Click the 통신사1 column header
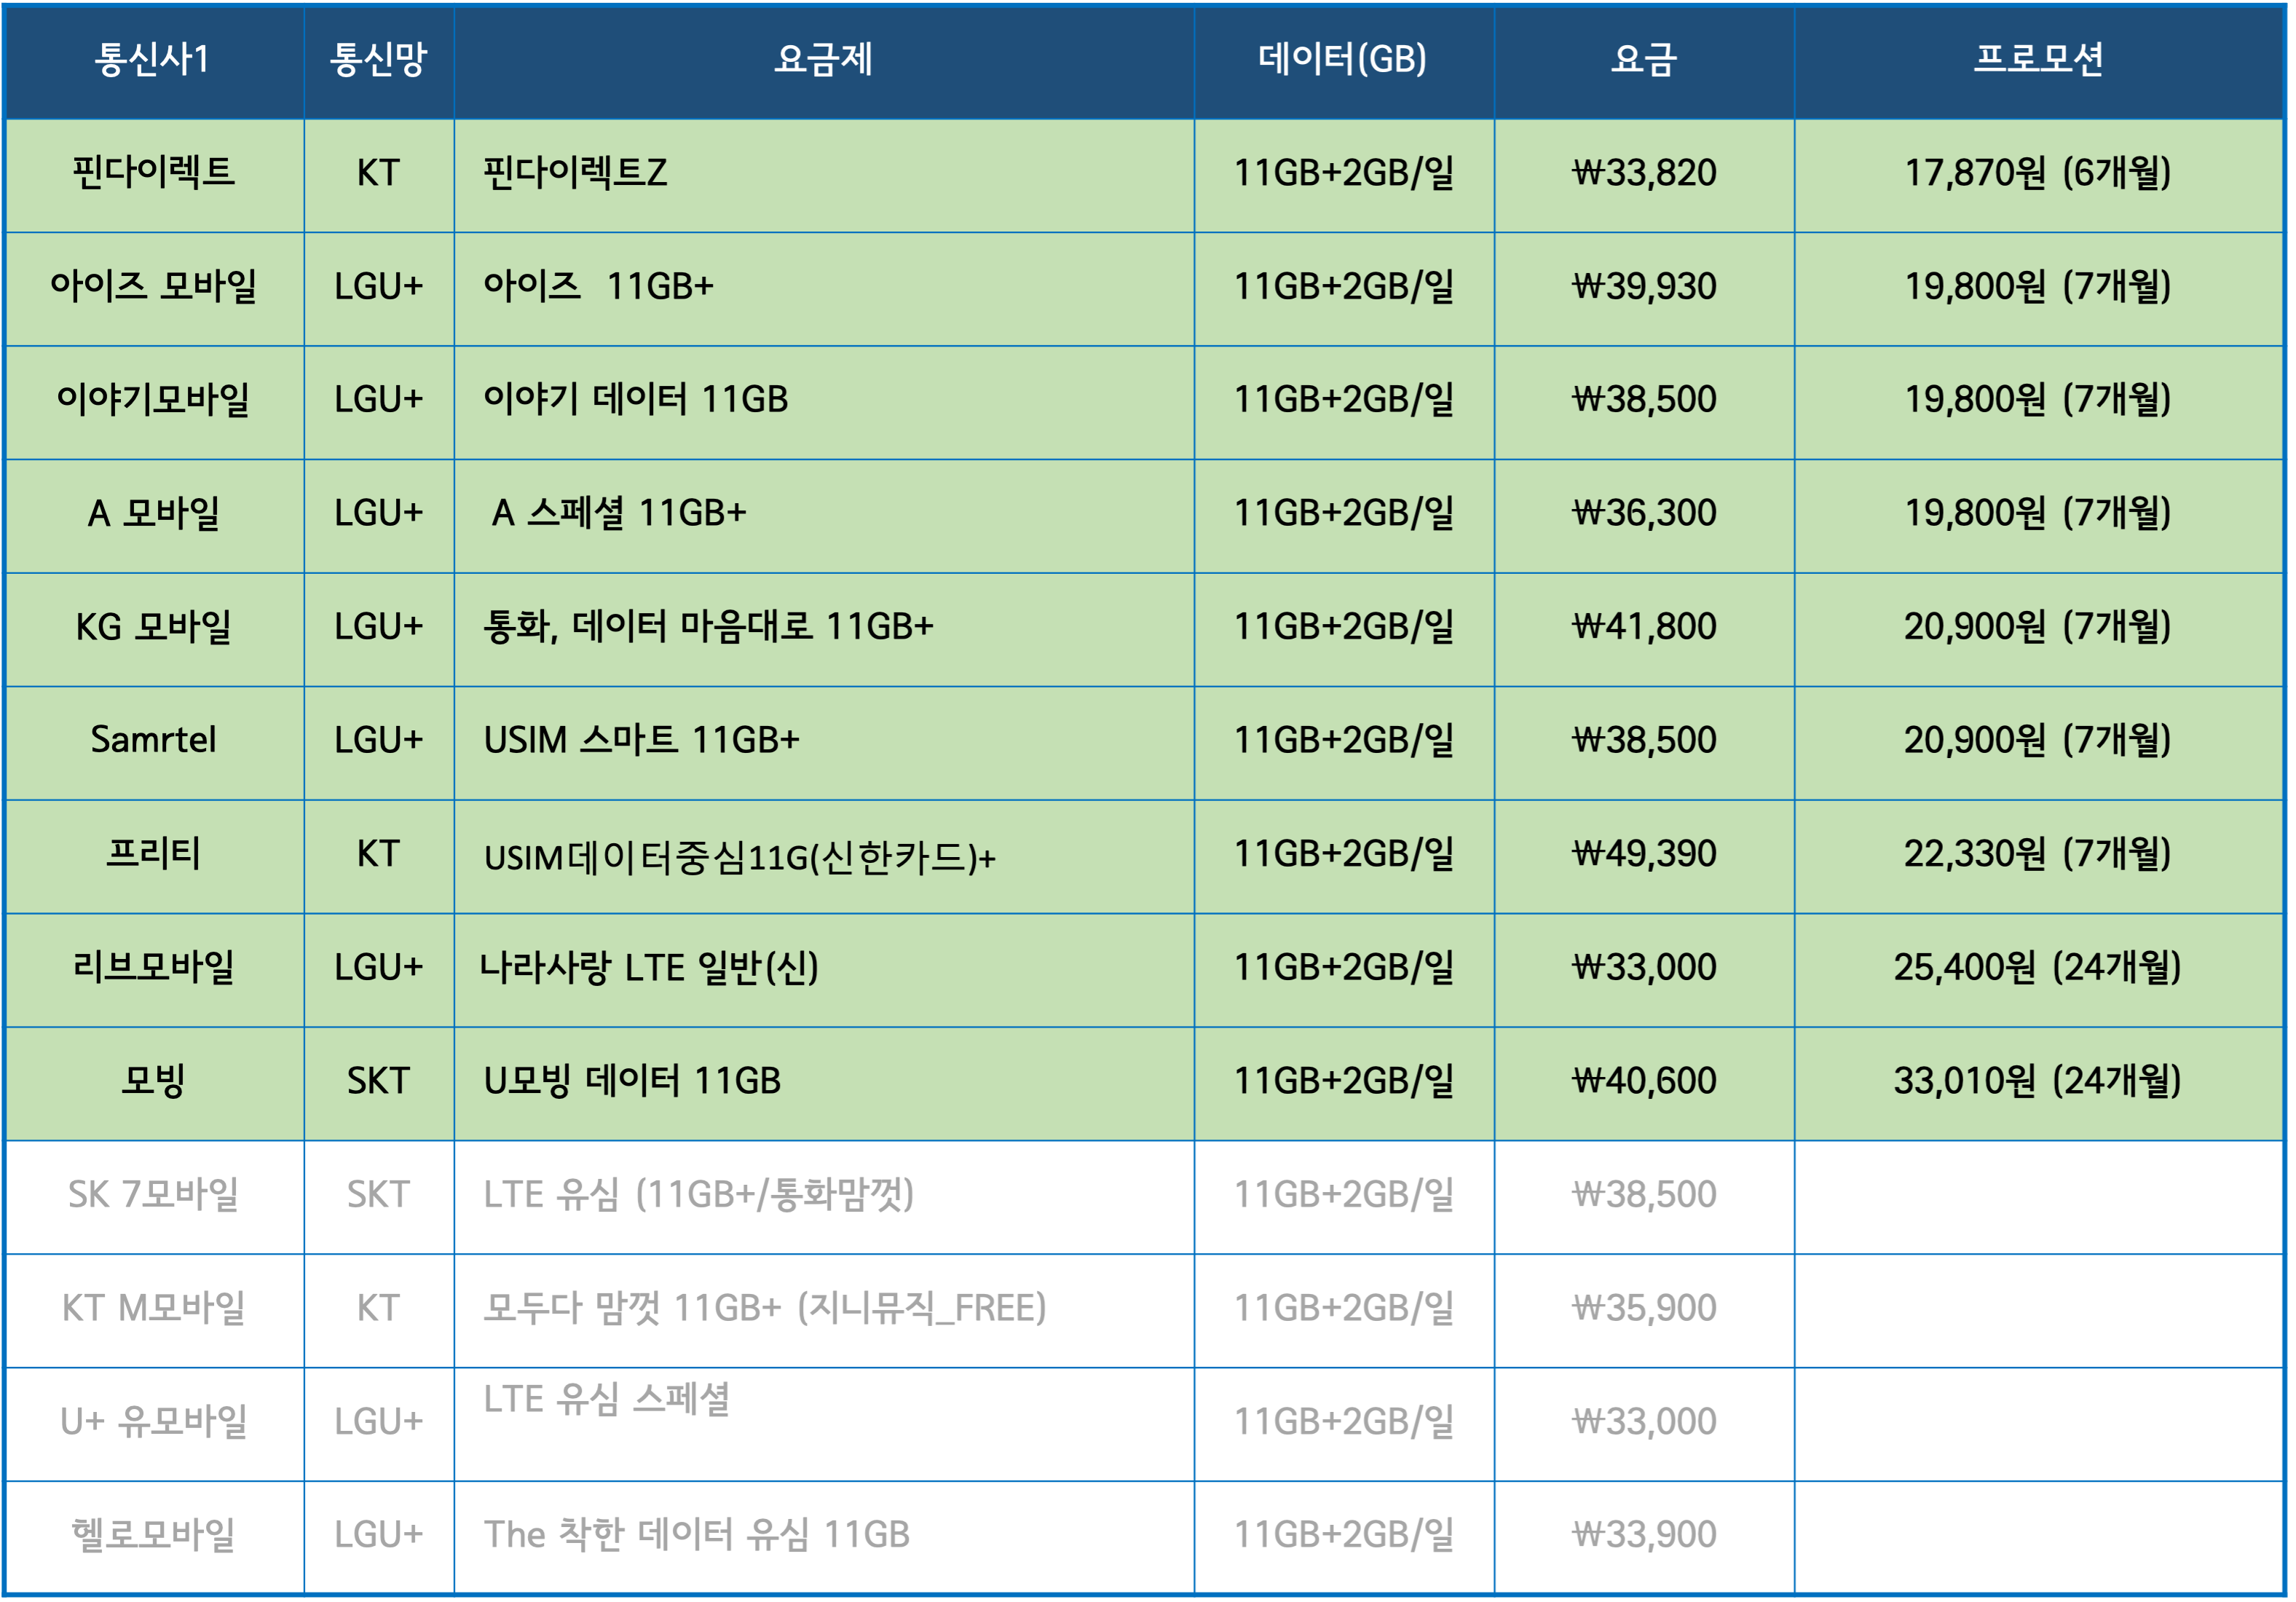 pos(153,61)
